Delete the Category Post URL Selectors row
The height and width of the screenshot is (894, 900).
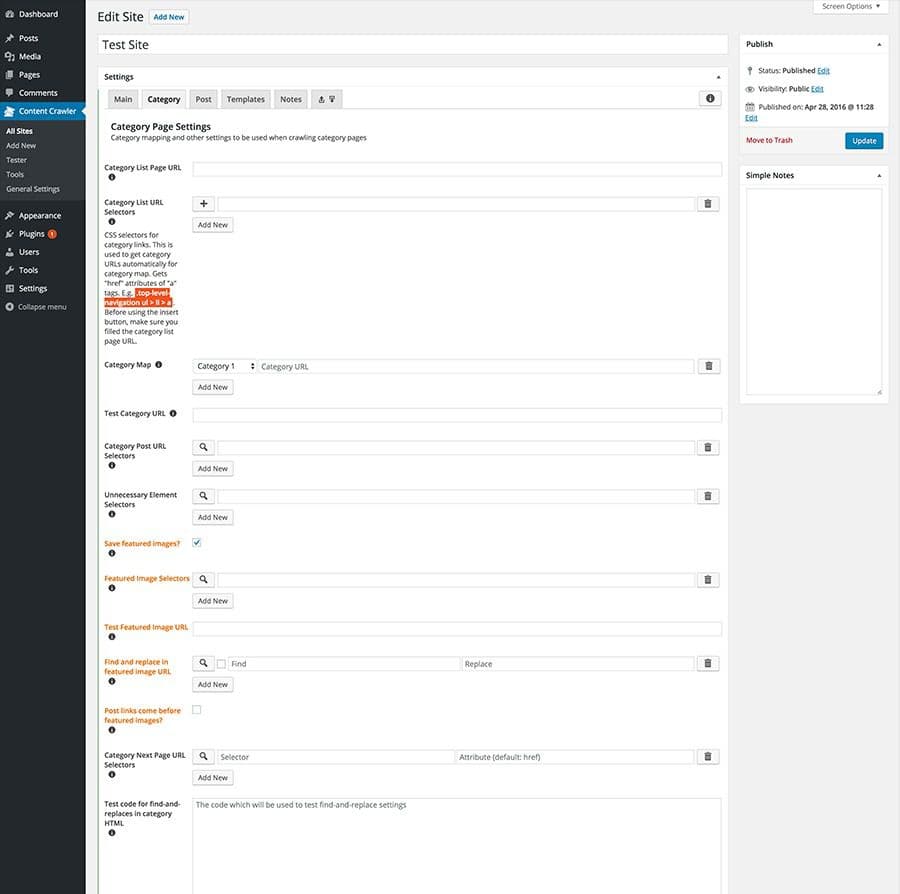[708, 447]
